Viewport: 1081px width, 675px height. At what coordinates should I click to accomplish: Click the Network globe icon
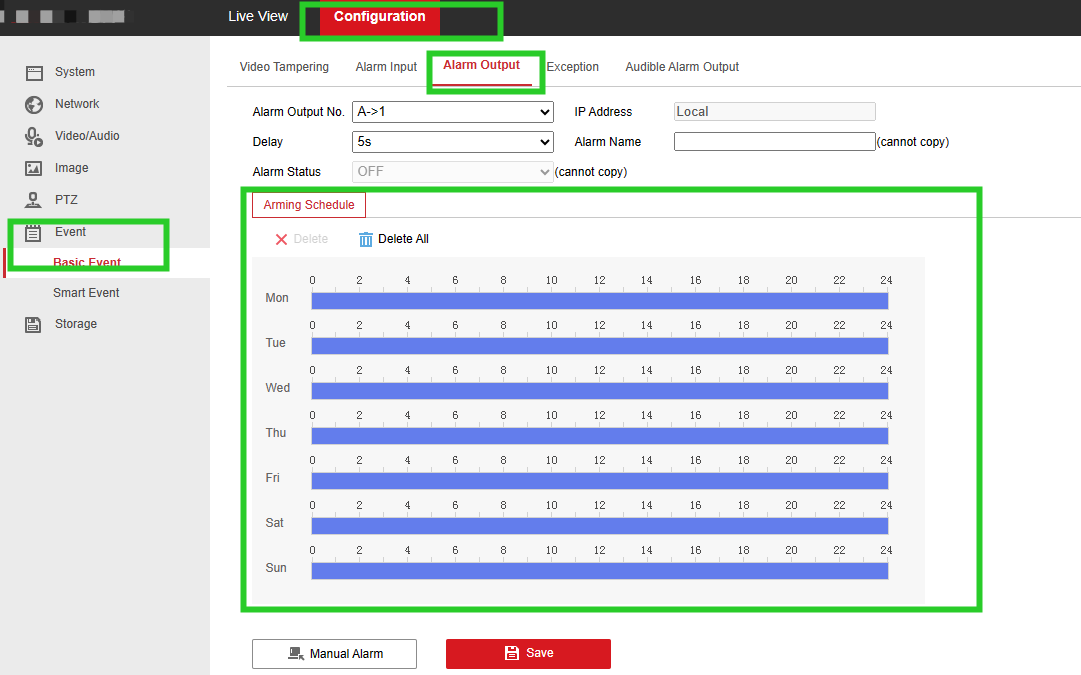(34, 105)
